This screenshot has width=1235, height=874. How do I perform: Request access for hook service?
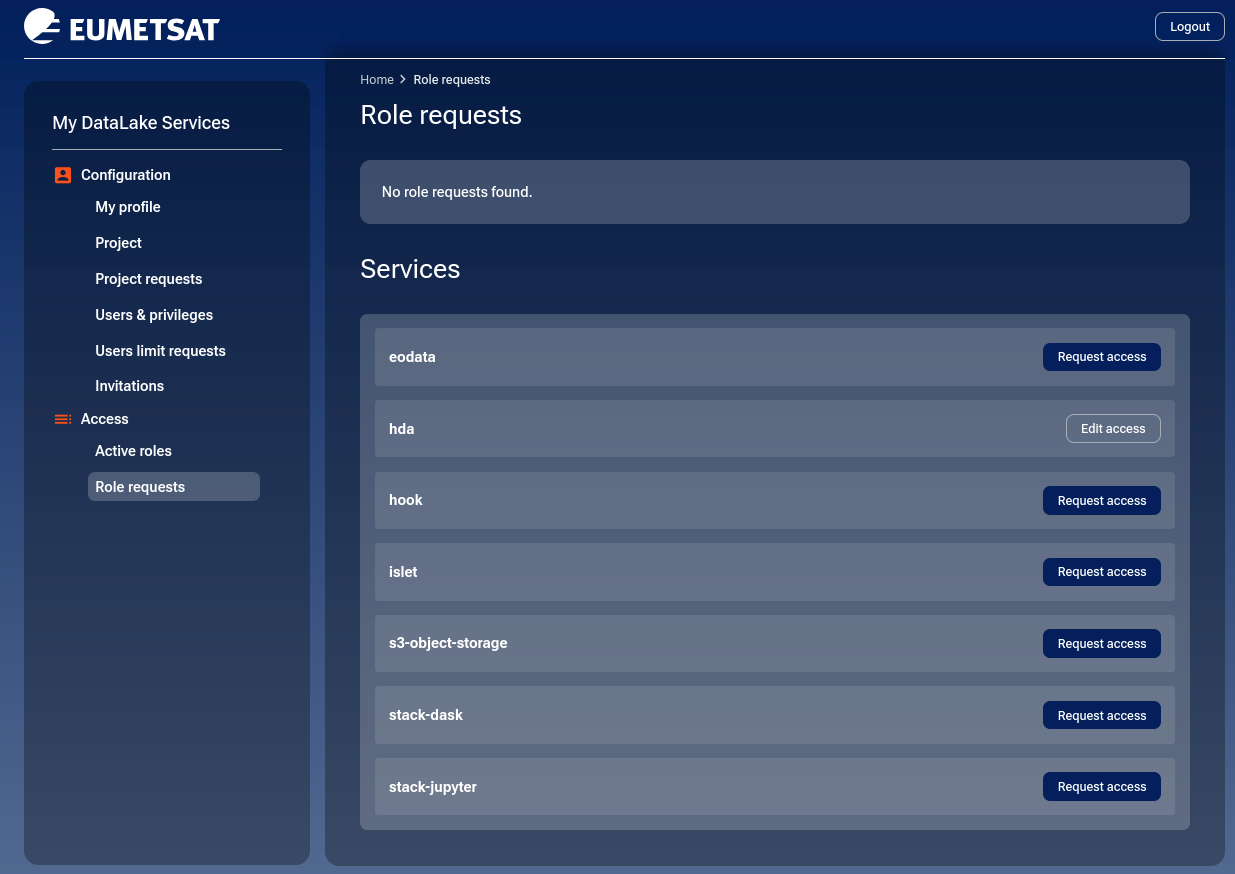tap(1102, 501)
